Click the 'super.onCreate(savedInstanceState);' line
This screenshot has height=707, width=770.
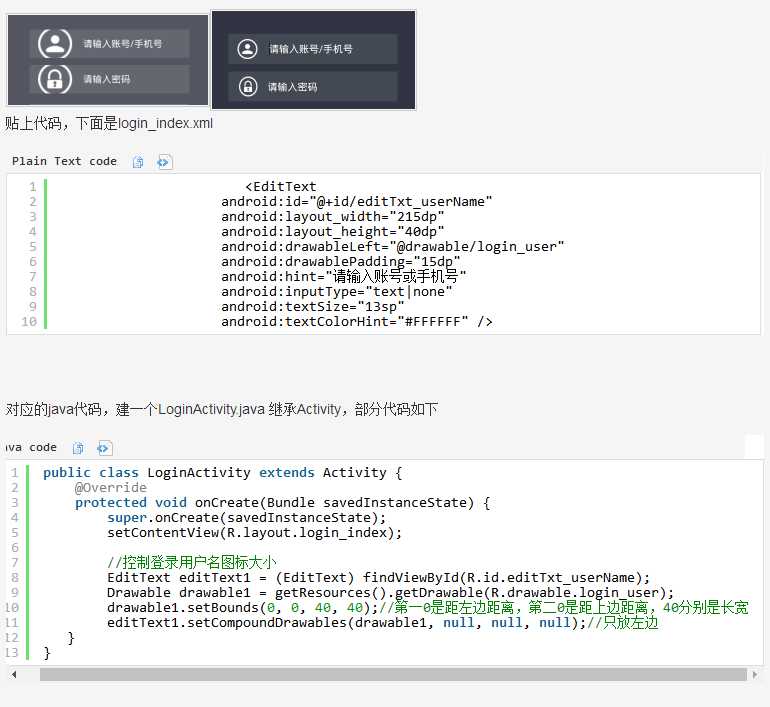coord(247,517)
